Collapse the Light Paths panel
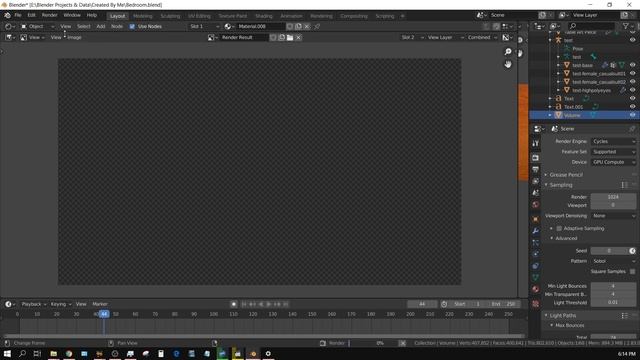640x360 pixels. [562, 316]
